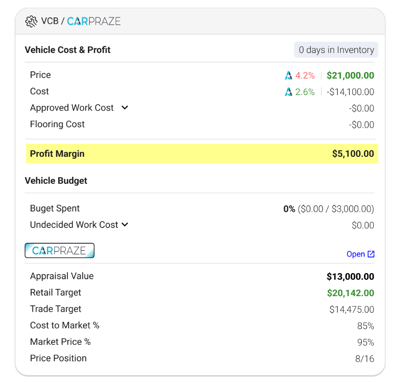Click the CARPRAZE badge above Appraisal Value
Image resolution: width=401 pixels, height=383 pixels.
[59, 251]
